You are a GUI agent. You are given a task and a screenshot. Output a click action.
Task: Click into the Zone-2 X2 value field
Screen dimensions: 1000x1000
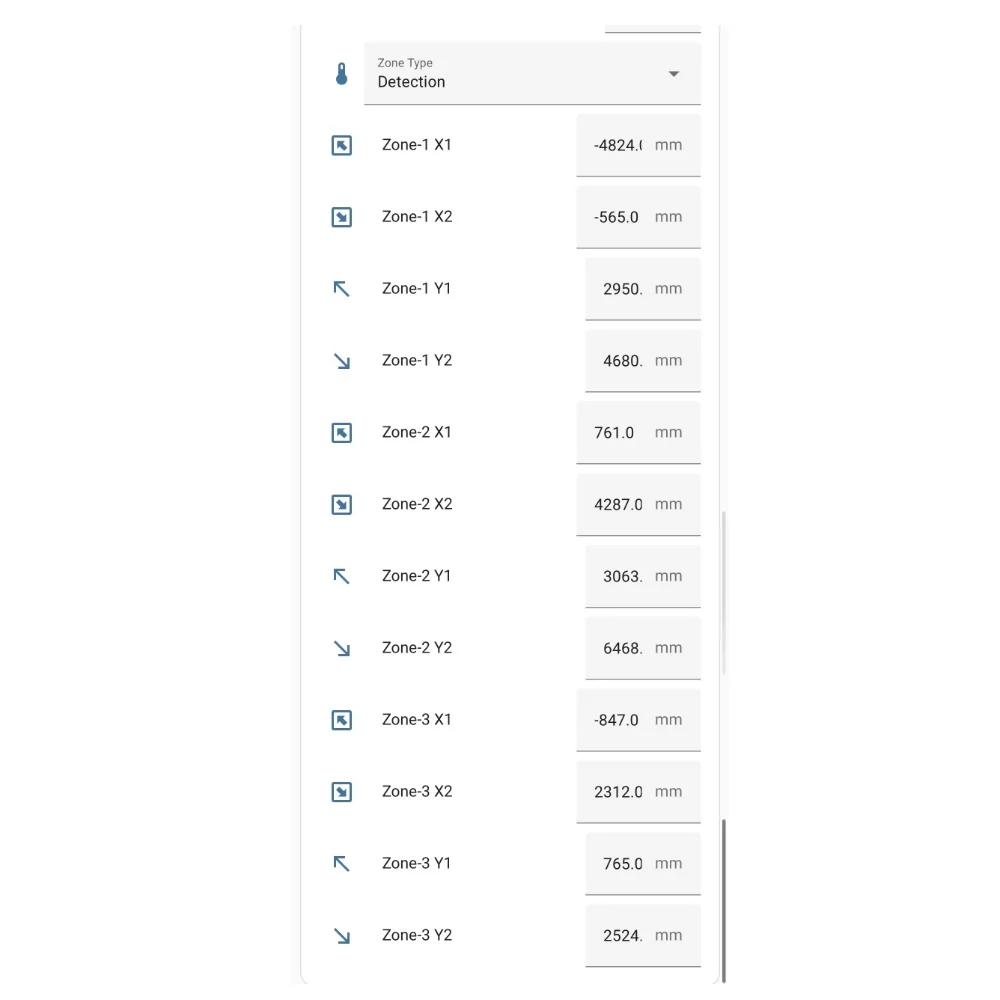click(619, 505)
